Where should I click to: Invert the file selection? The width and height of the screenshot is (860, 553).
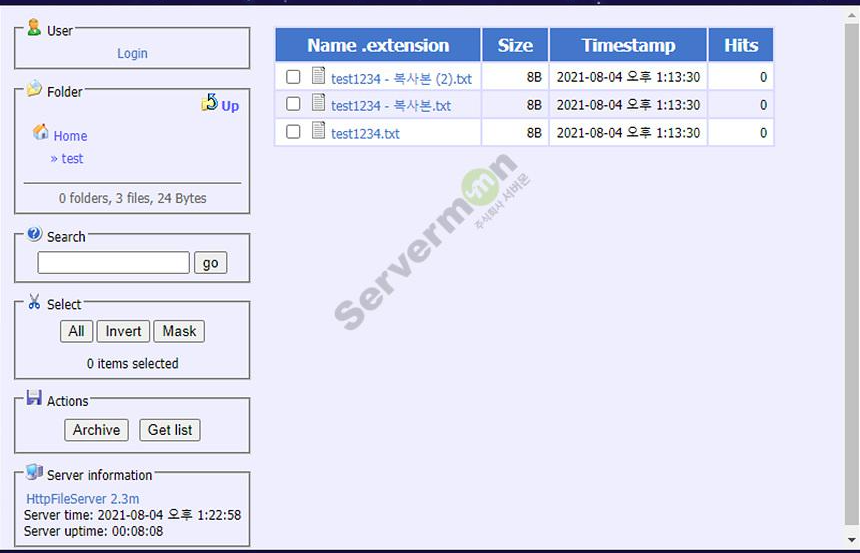tap(123, 331)
